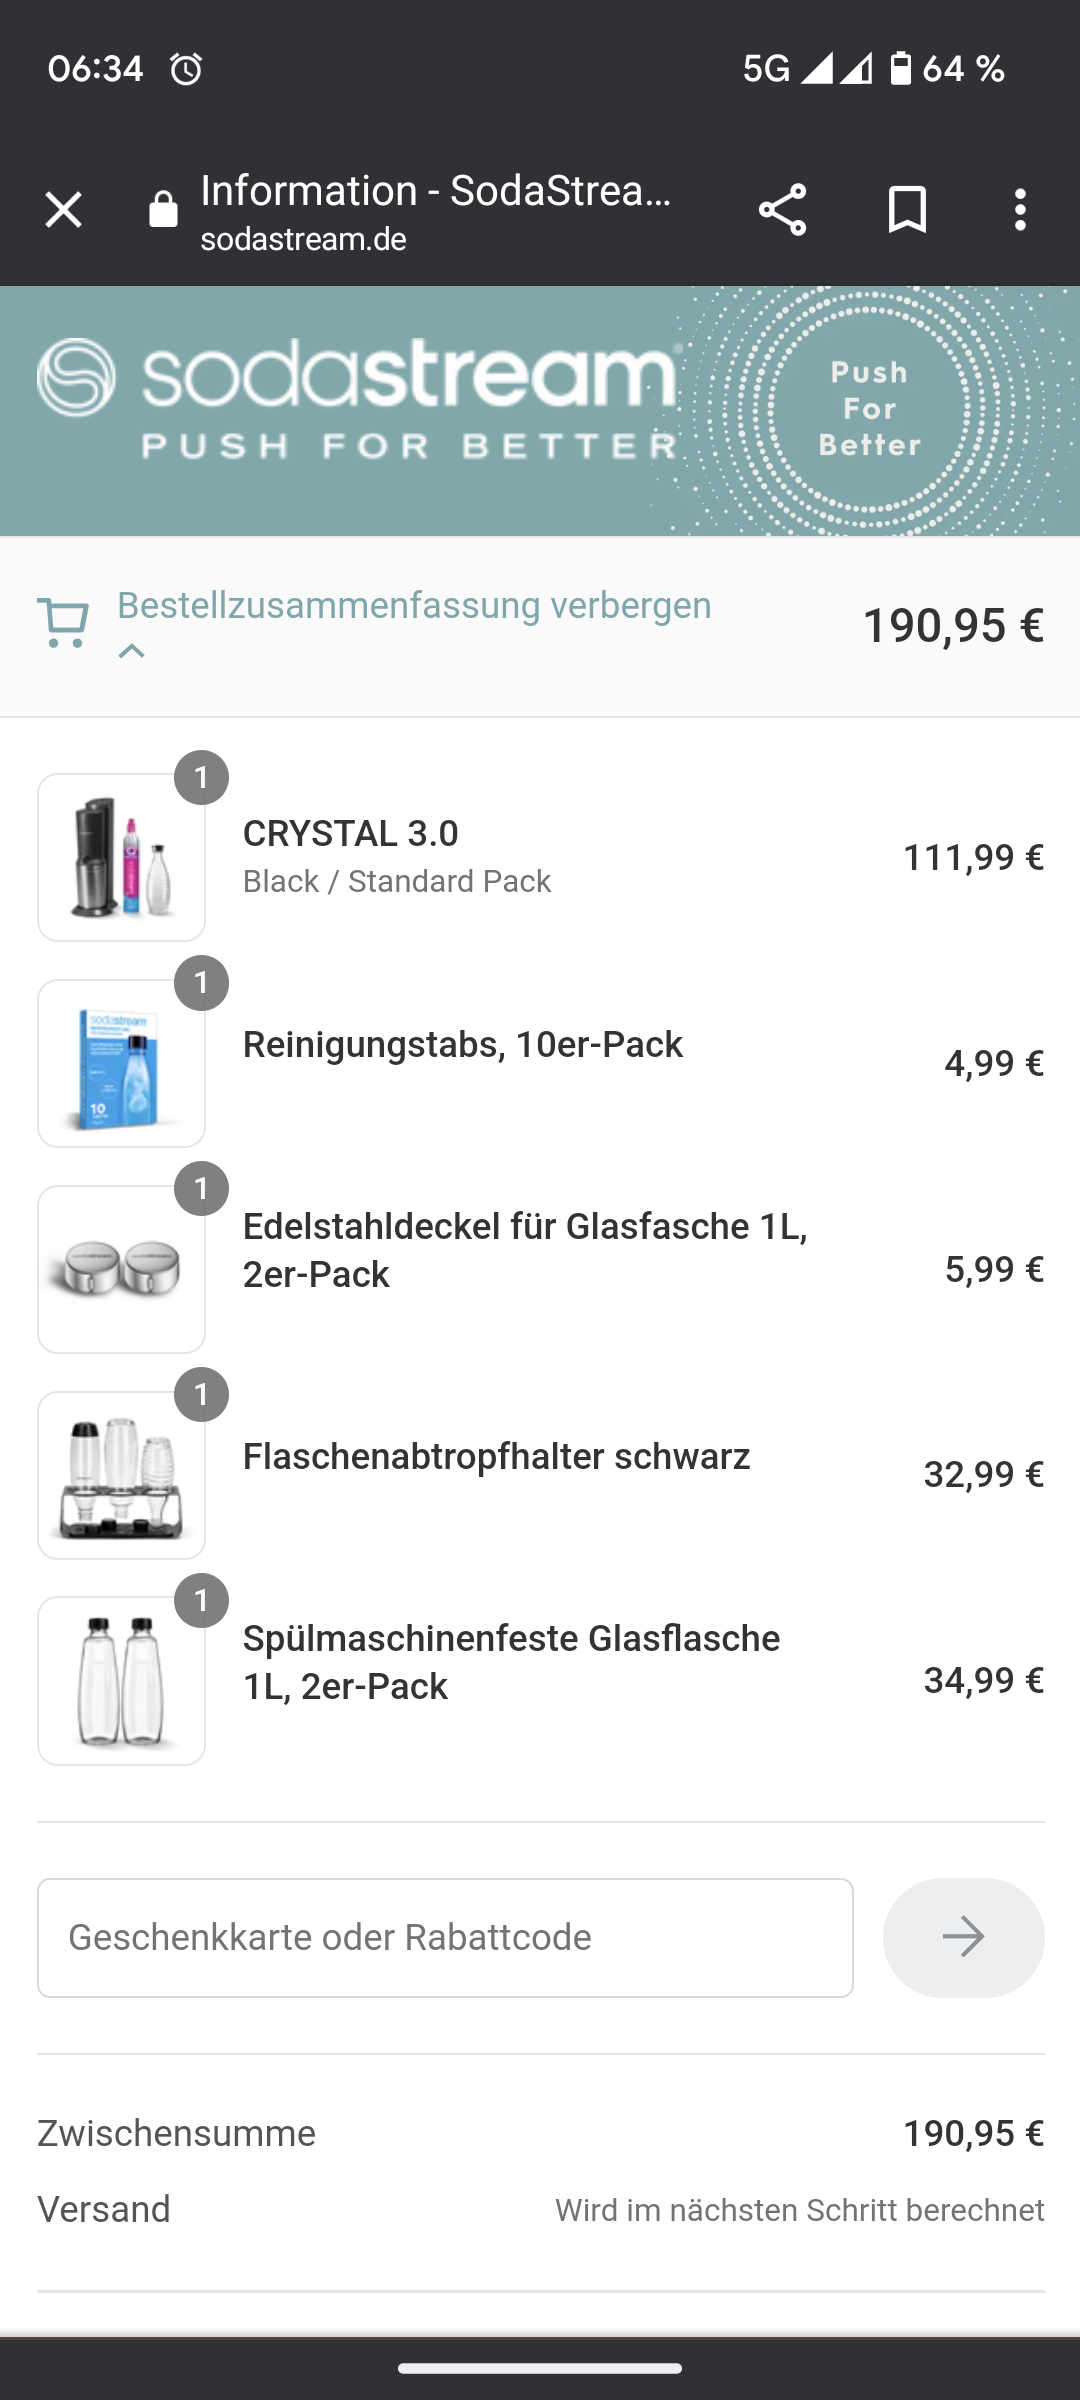Open CRYSTAL 3.0 product thumbnail
1080x2400 pixels.
tap(121, 857)
